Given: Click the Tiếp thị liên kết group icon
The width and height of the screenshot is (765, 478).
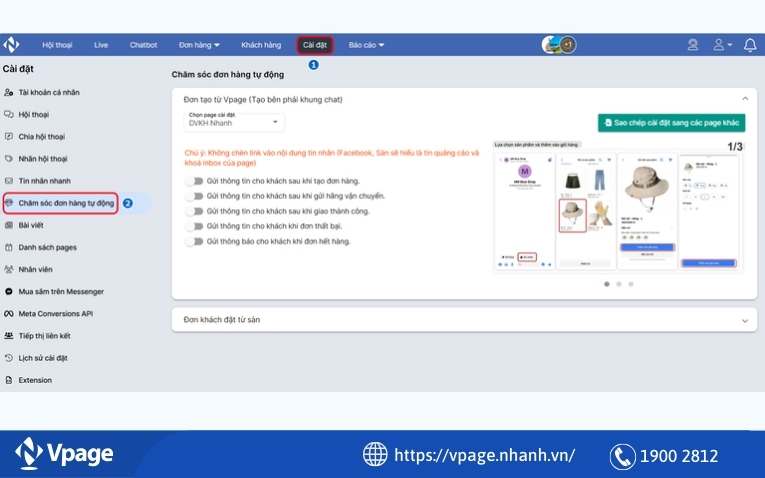Looking at the screenshot, I should pyautogui.click(x=9, y=336).
